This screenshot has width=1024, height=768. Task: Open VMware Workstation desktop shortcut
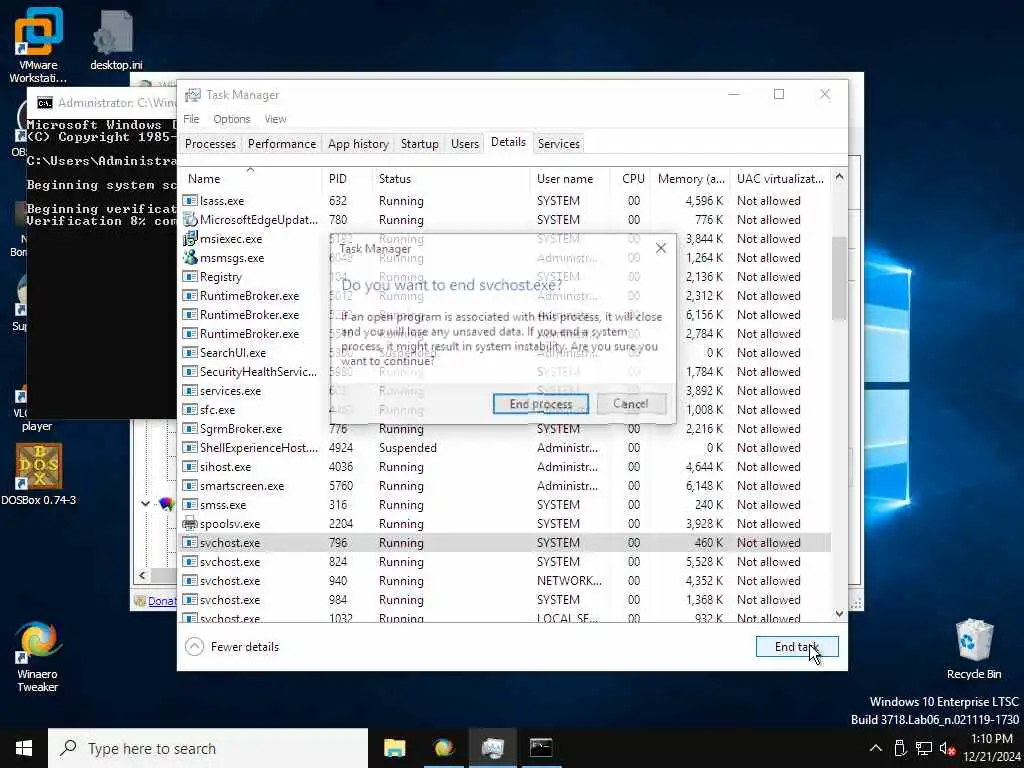click(x=38, y=44)
